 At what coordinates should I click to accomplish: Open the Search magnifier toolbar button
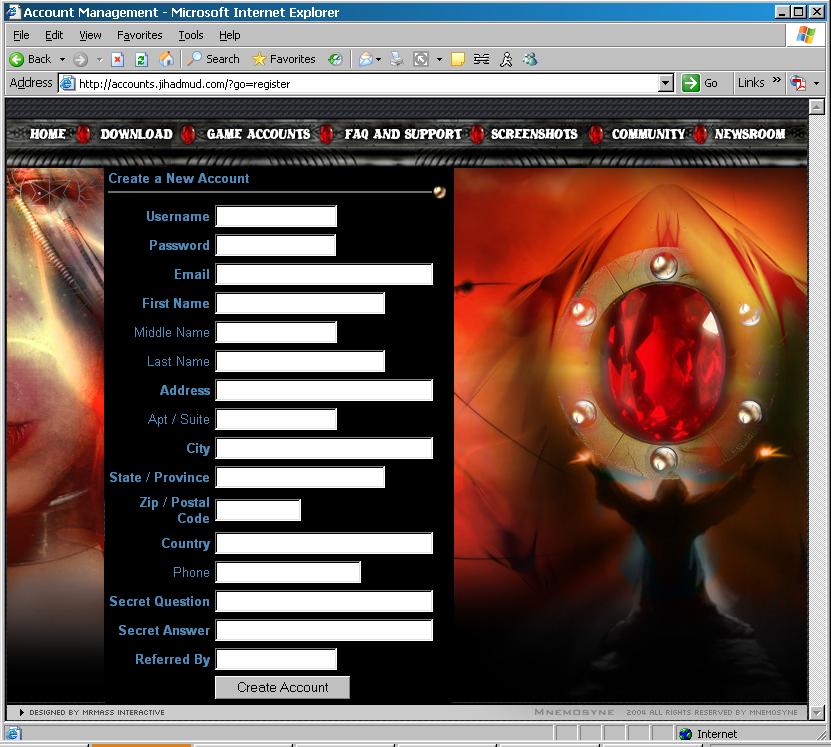click(x=214, y=59)
